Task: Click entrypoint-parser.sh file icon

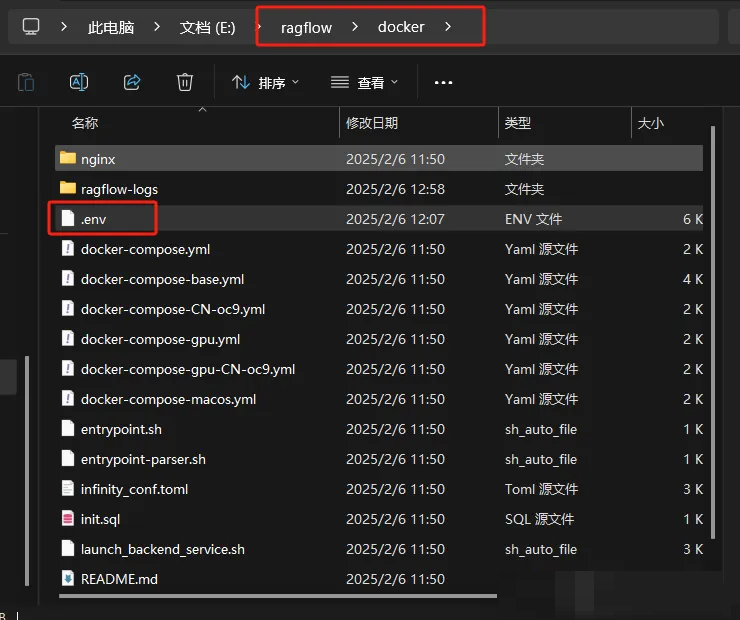Action: point(68,458)
